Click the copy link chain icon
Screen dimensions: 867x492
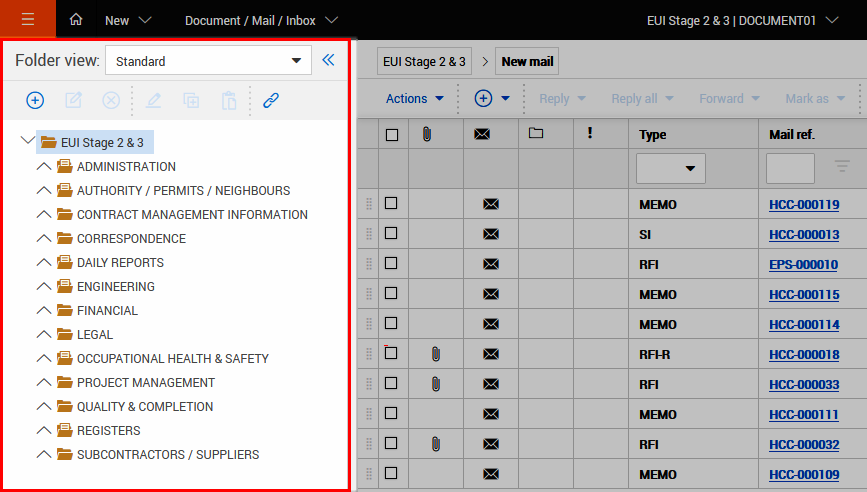point(270,100)
